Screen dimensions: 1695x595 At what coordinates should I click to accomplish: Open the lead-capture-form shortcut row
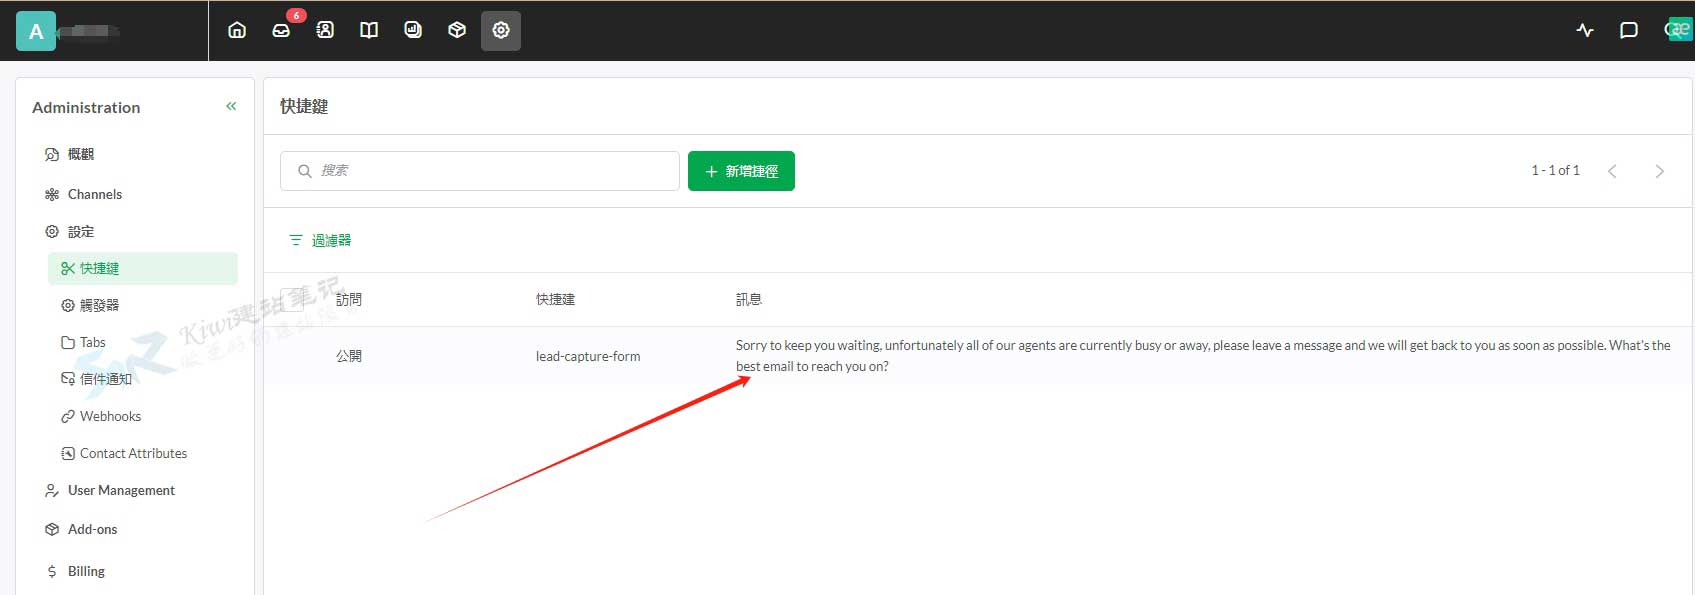tap(588, 356)
